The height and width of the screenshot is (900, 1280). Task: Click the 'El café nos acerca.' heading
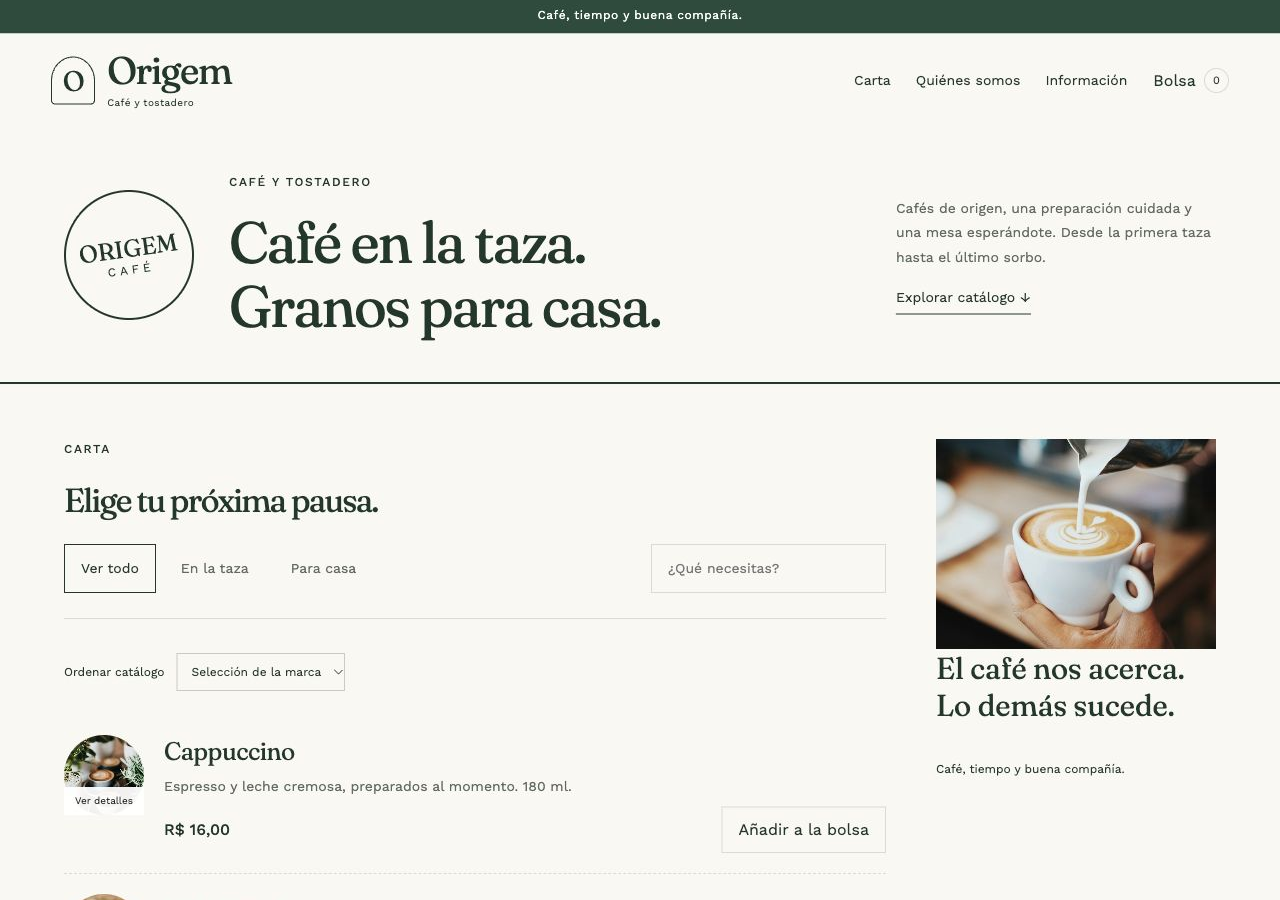click(x=1060, y=687)
